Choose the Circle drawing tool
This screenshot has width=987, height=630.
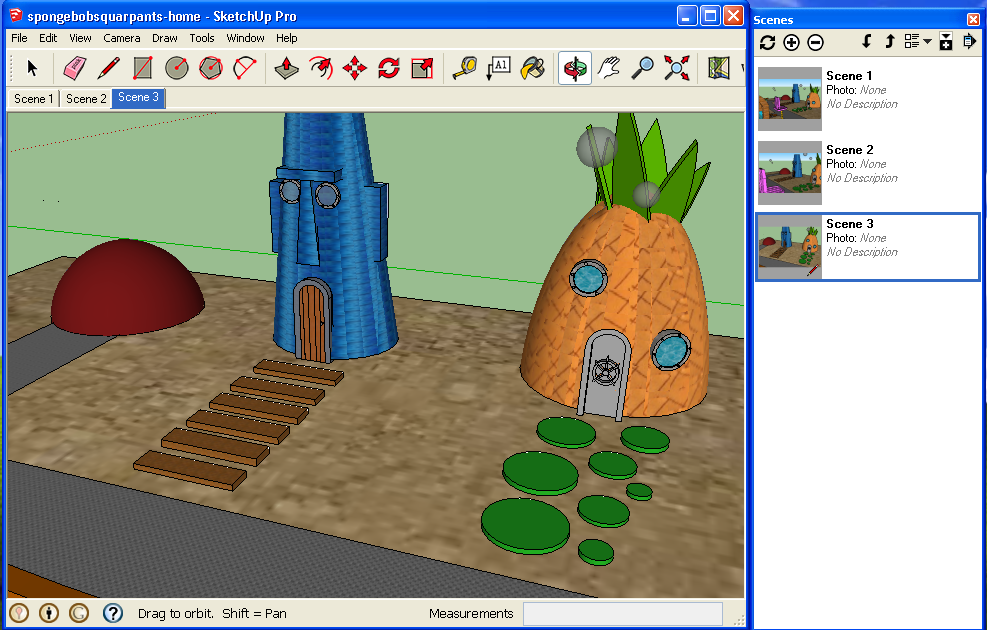click(177, 68)
